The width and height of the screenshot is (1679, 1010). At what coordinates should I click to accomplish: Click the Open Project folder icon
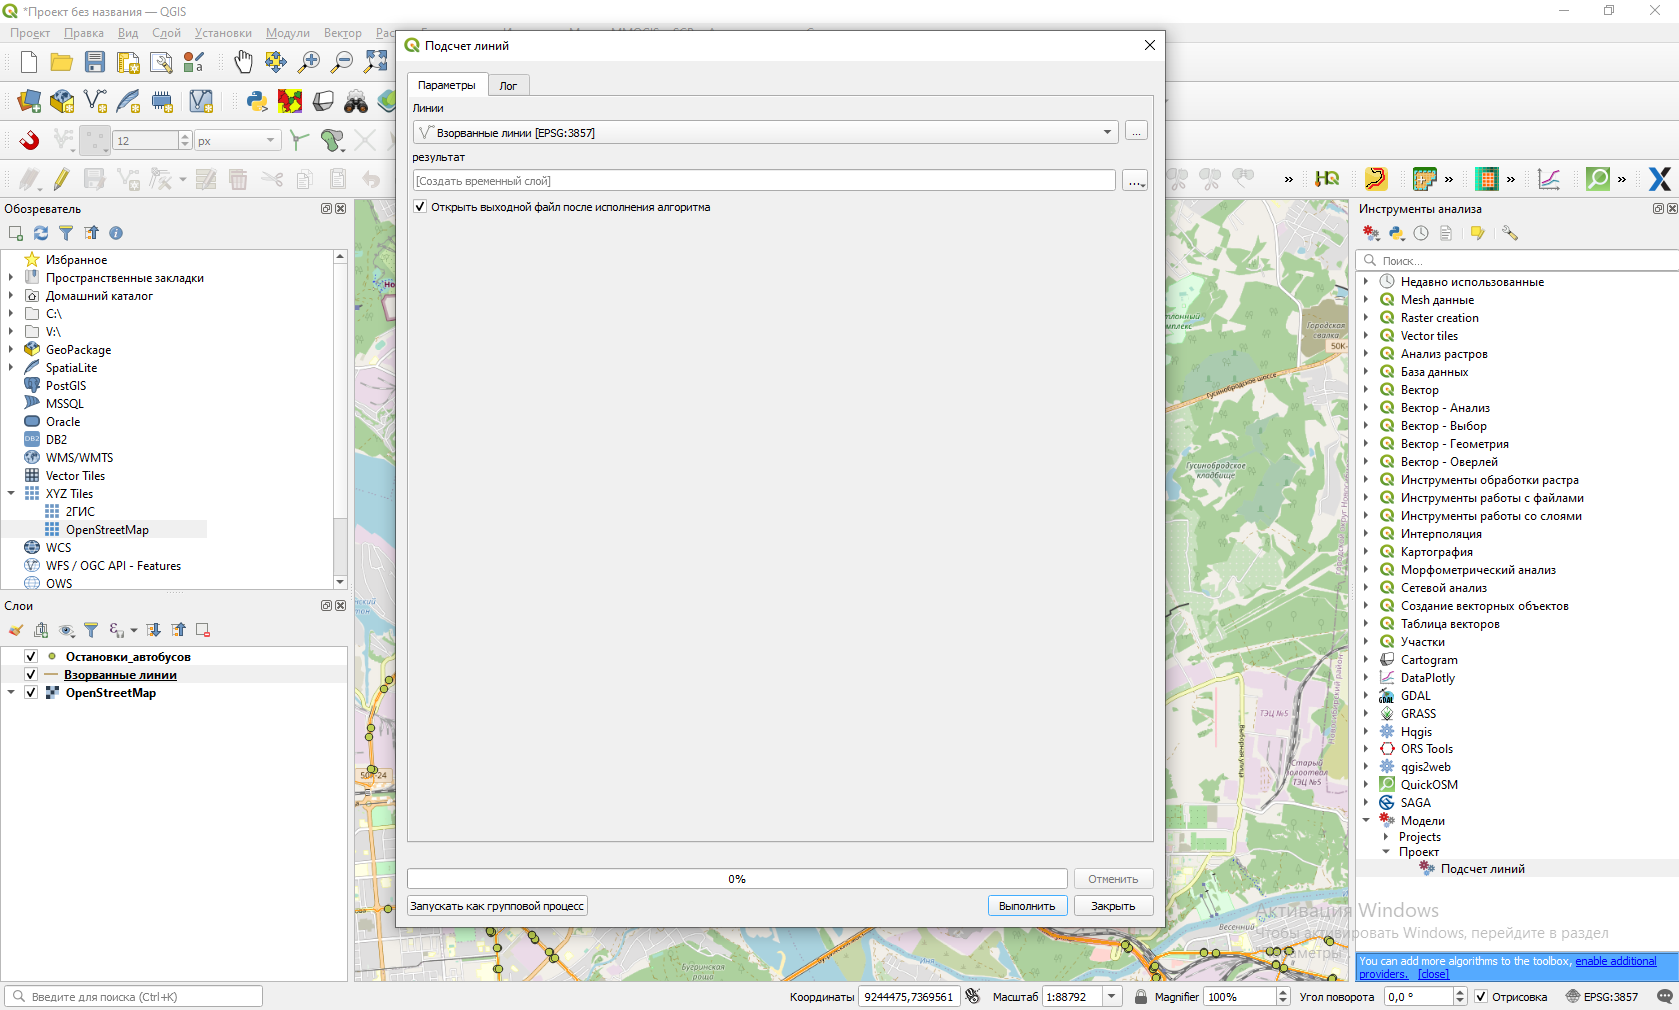(61, 63)
